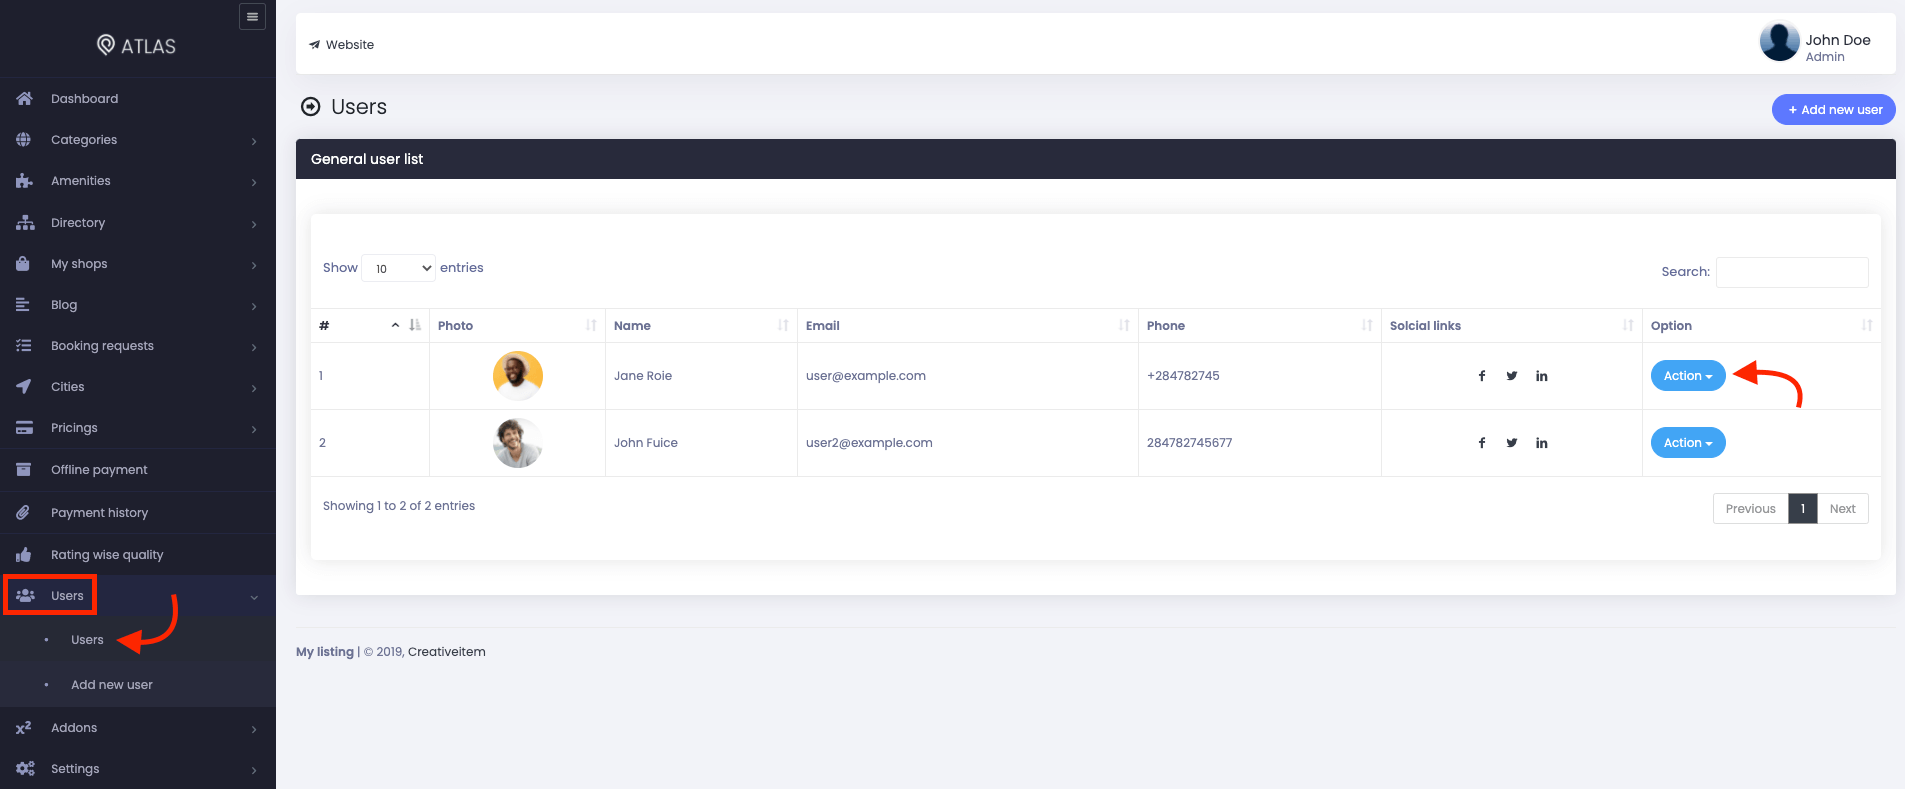Click the Previous pagination button
This screenshot has height=789, width=1905.
[x=1750, y=509]
